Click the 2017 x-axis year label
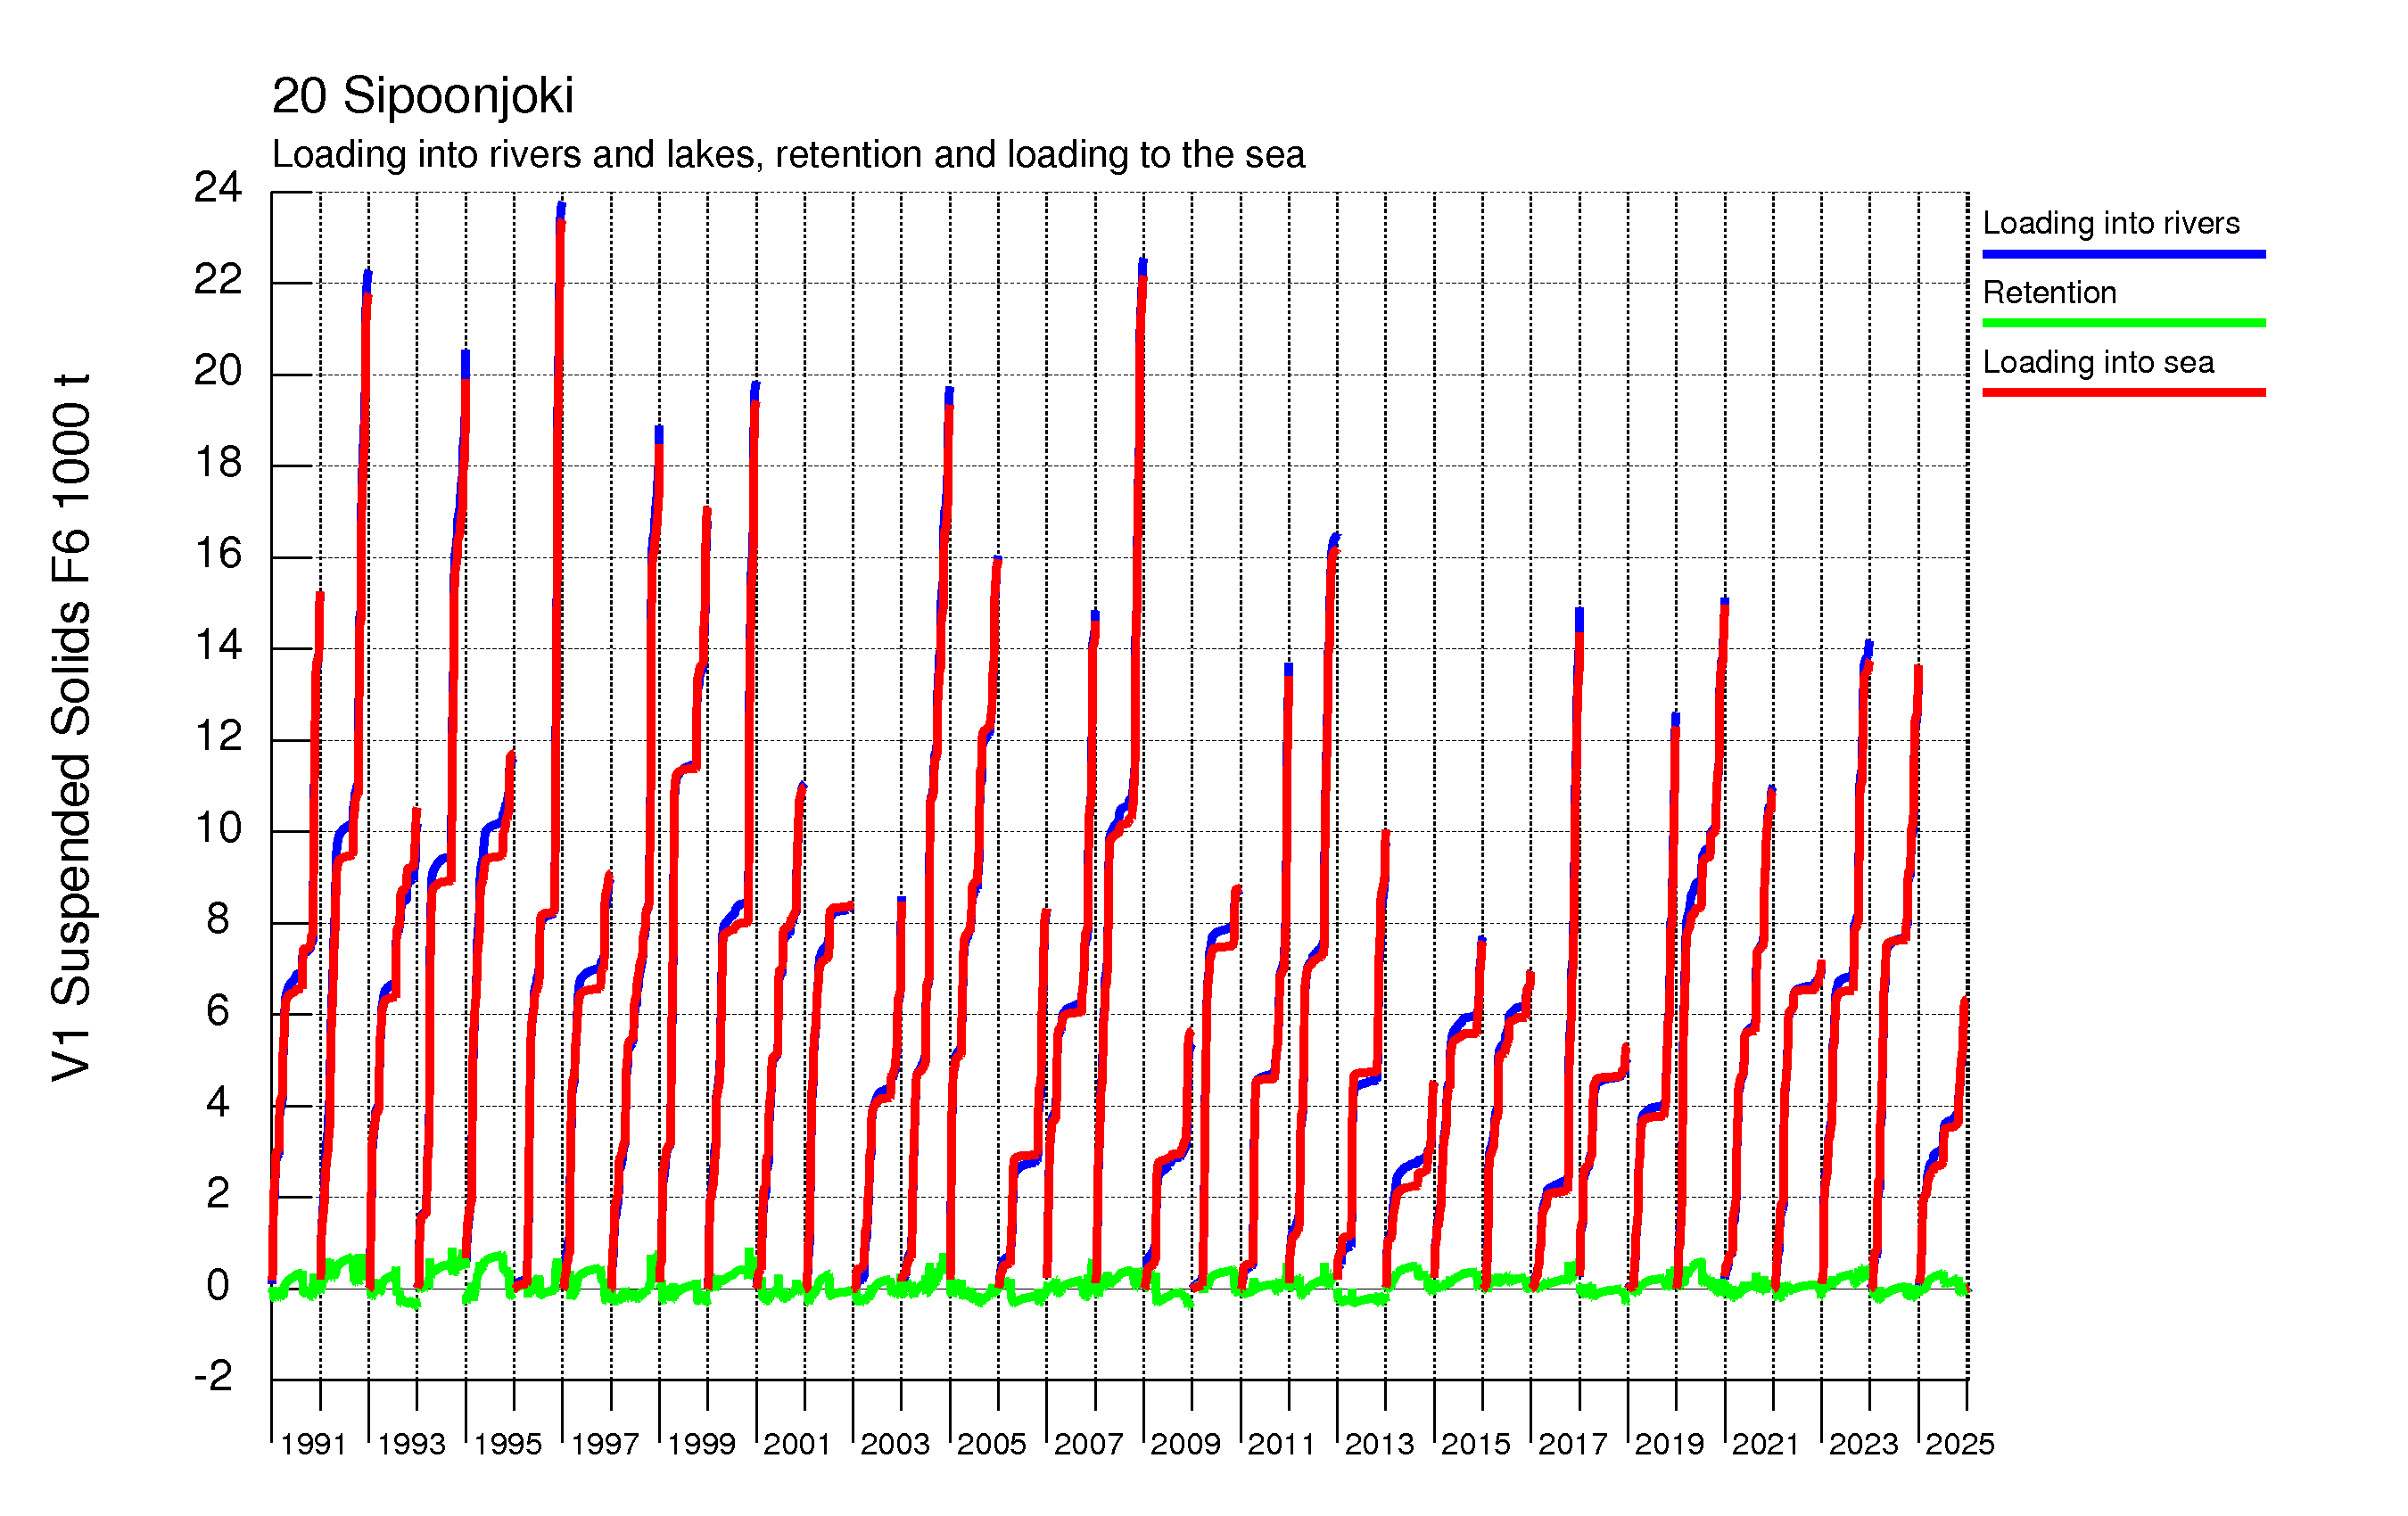 pos(1572,1444)
